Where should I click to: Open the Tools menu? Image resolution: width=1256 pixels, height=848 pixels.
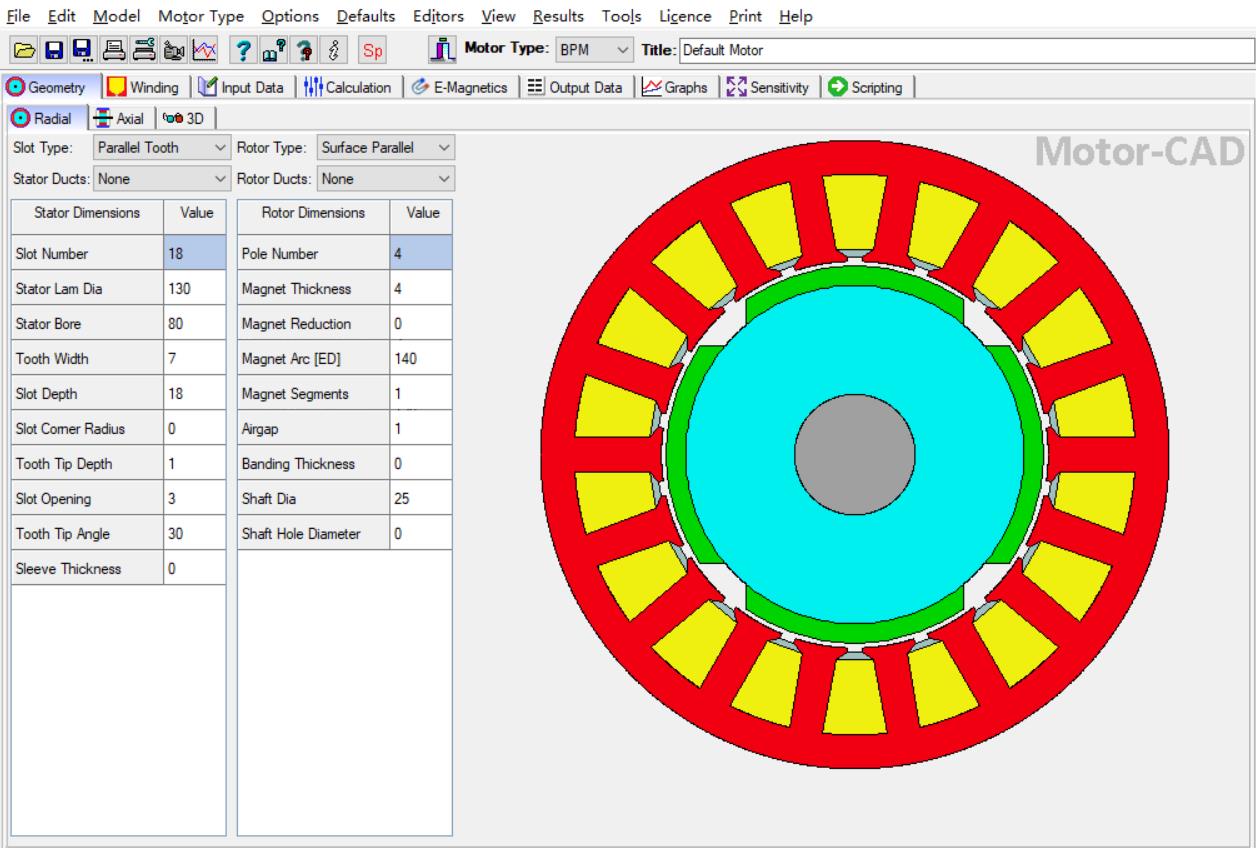pyautogui.click(x=623, y=16)
